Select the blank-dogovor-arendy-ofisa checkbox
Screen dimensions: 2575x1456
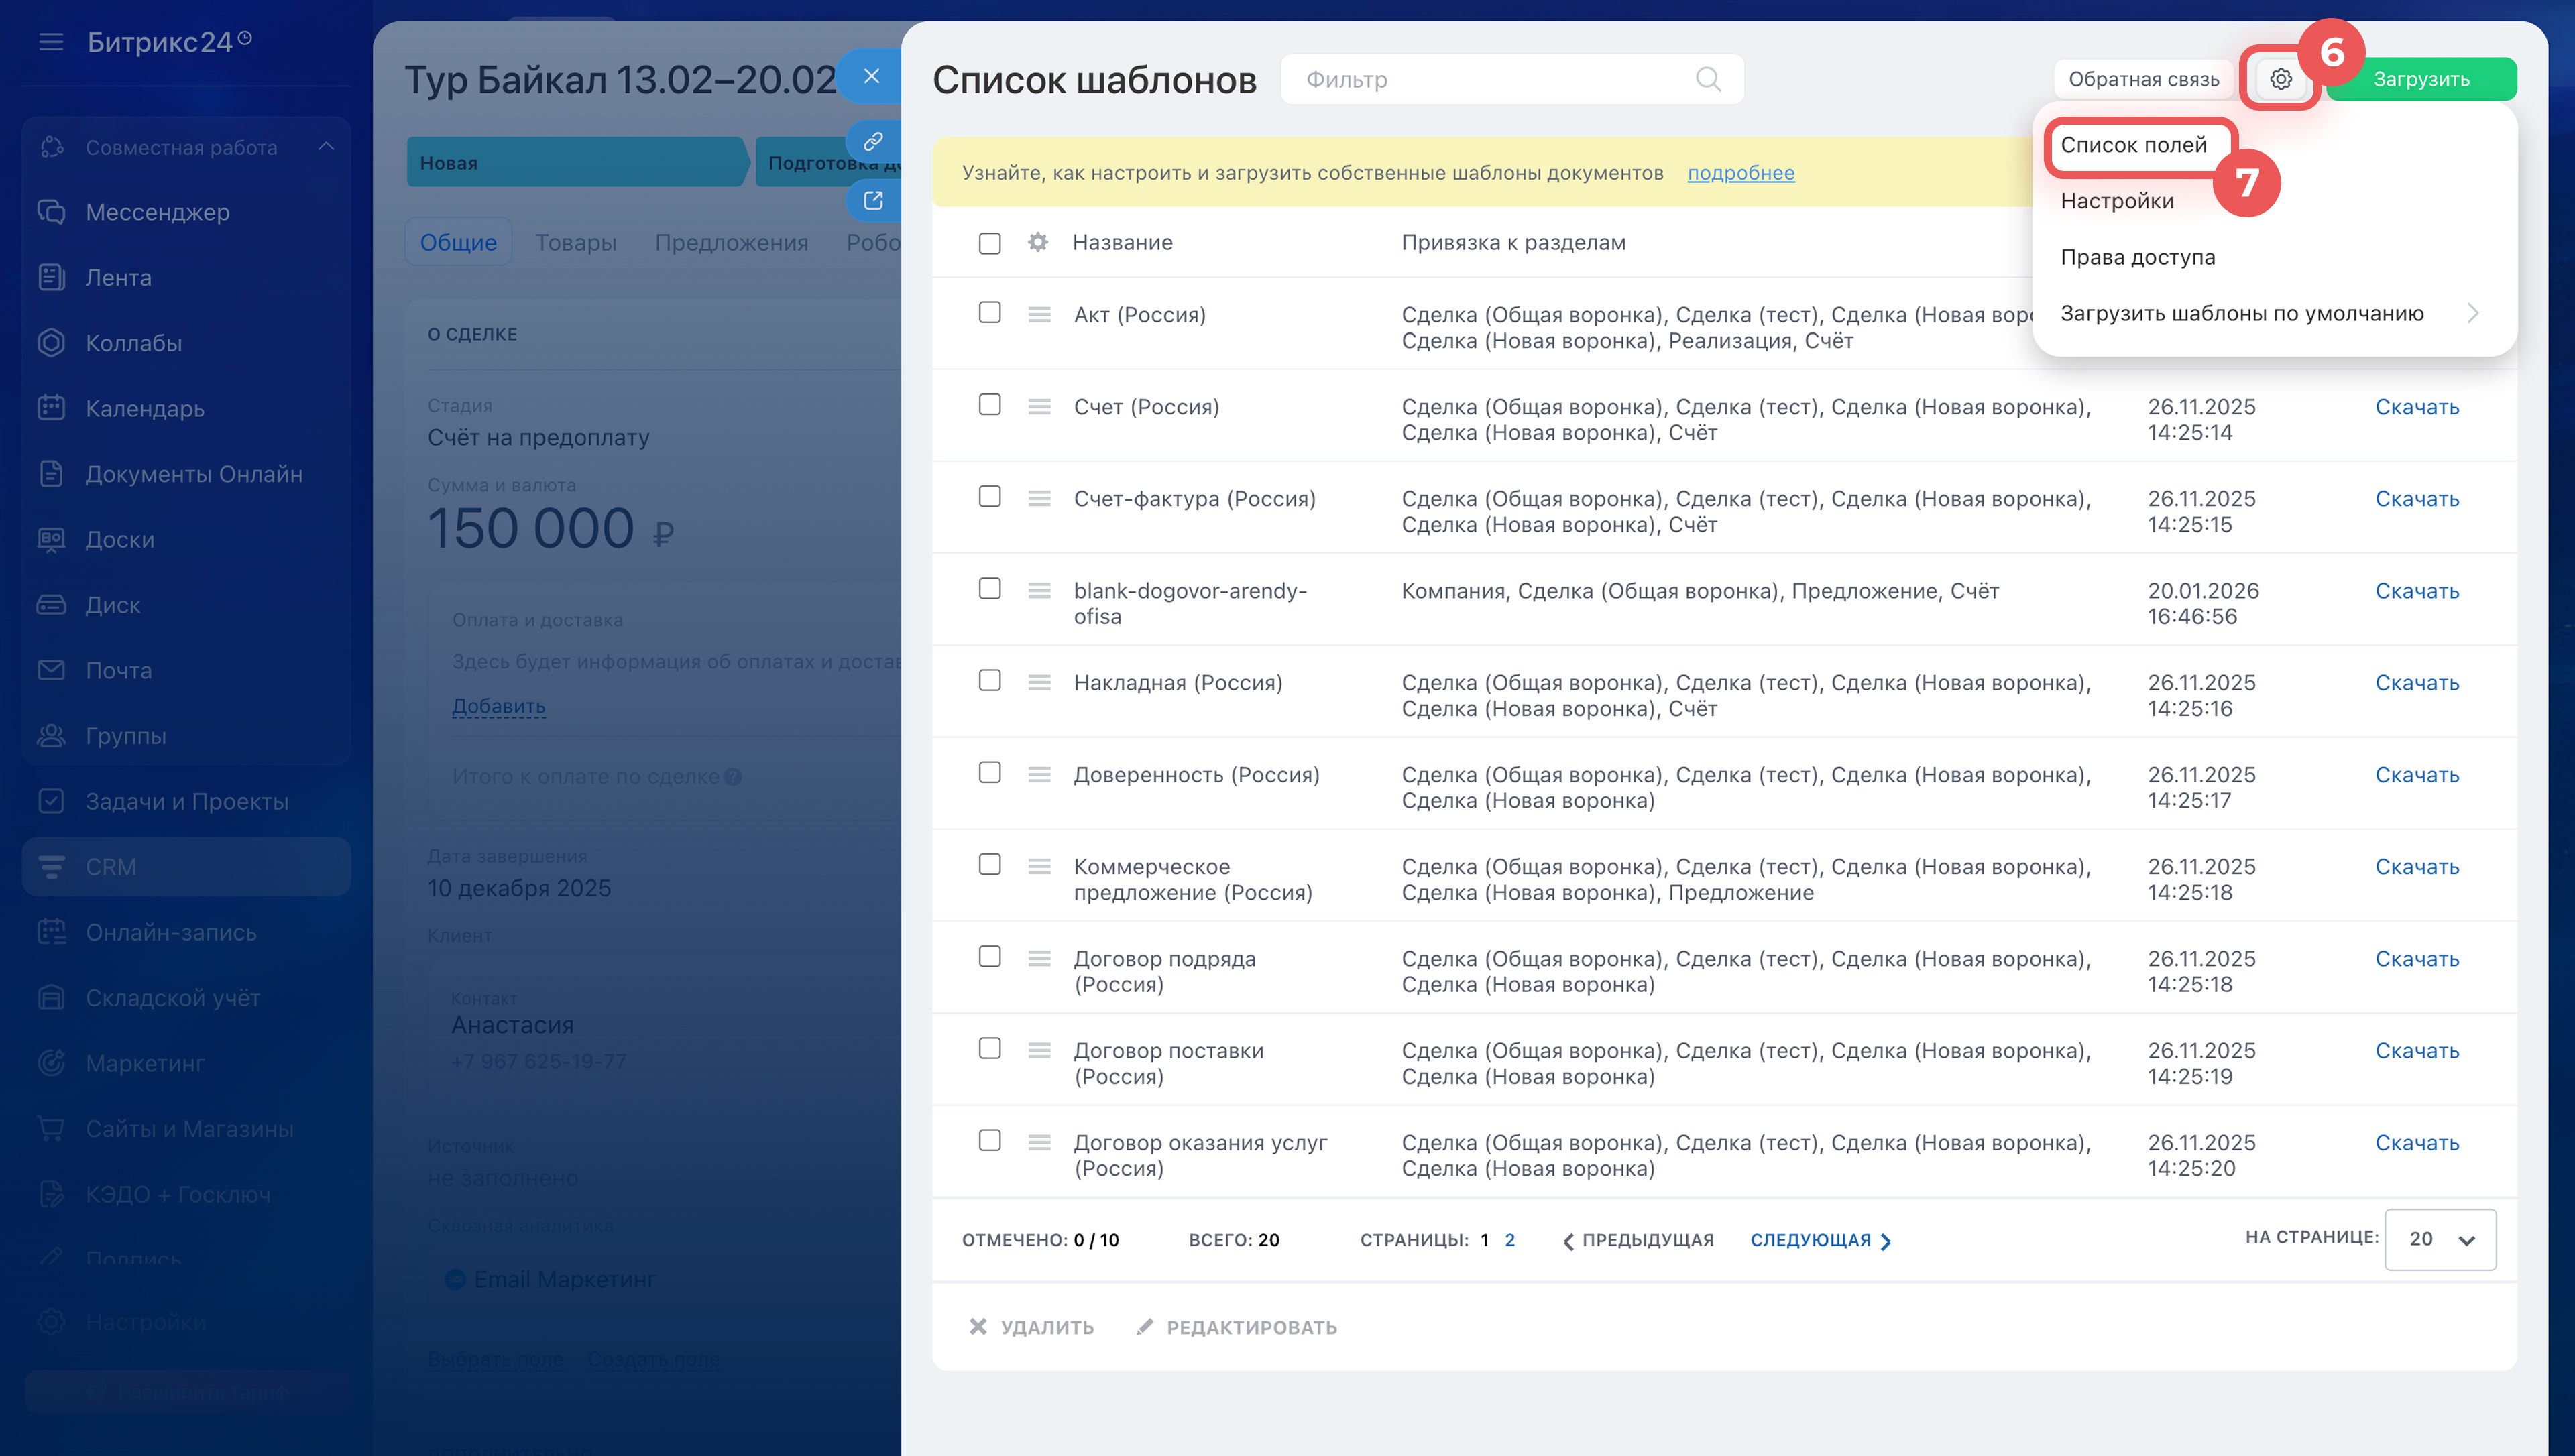989,589
